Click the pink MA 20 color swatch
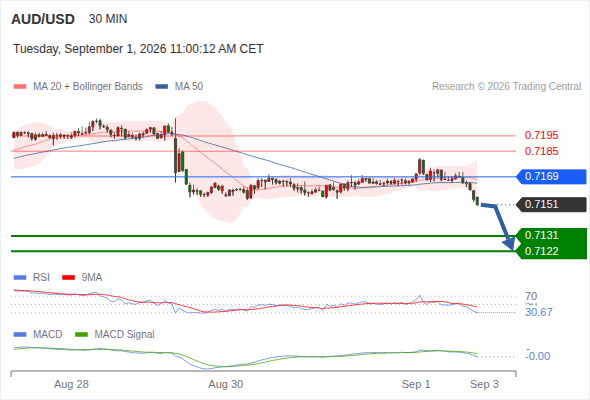Screen dimensions: 590x400 point(20,87)
